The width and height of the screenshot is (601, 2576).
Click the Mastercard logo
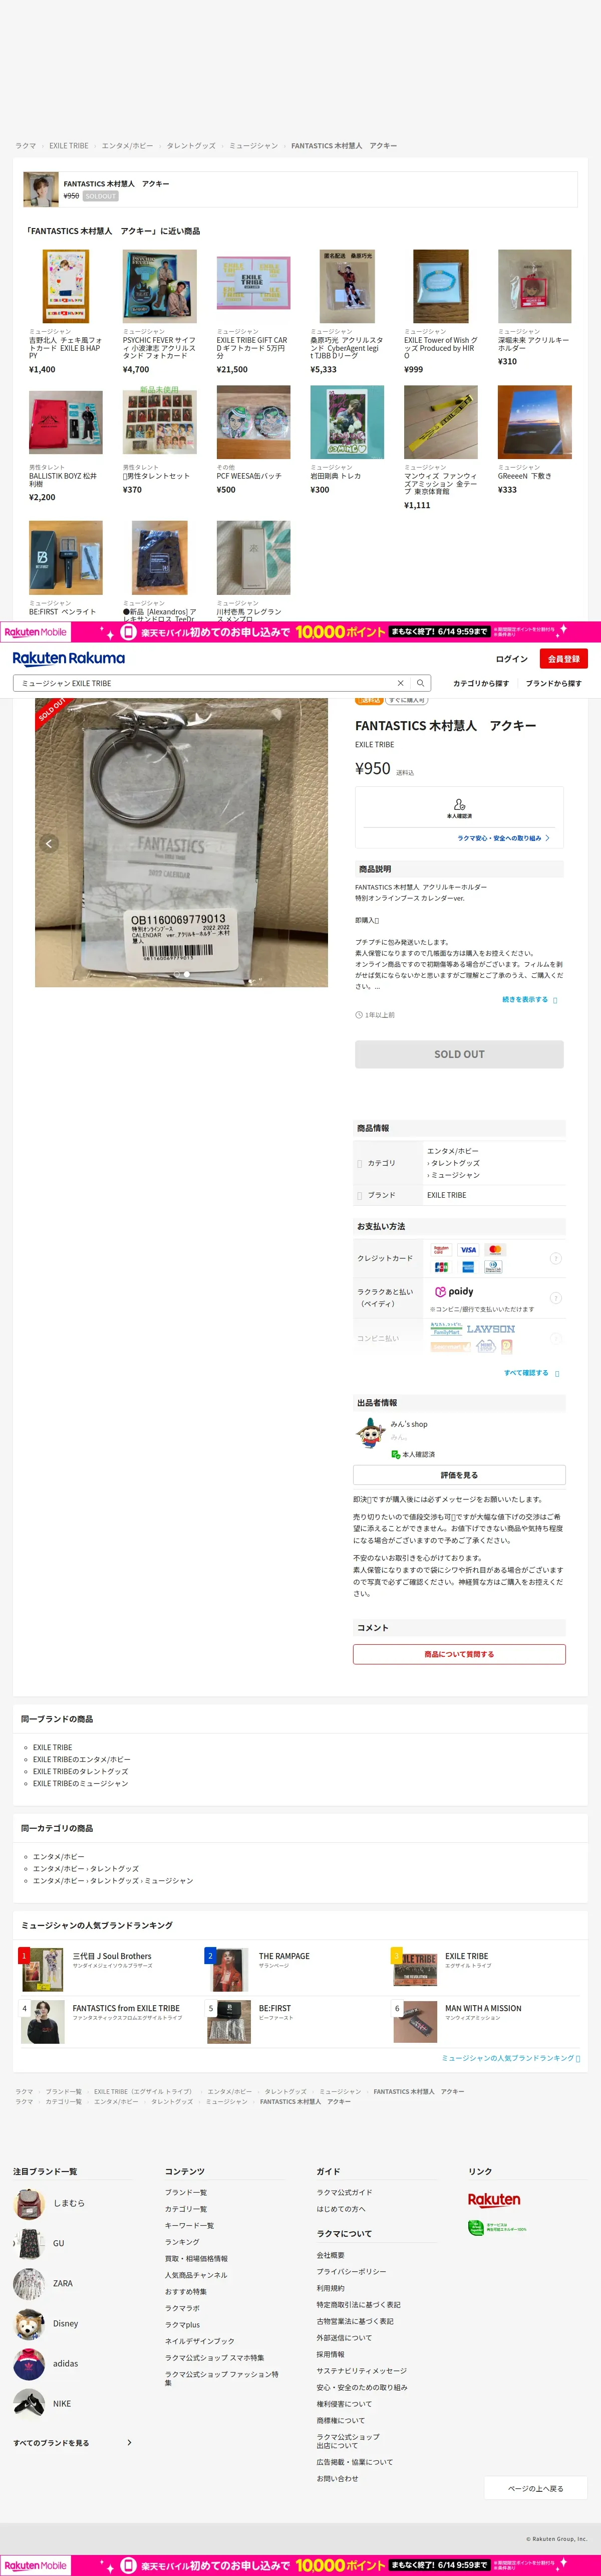[x=495, y=1250]
